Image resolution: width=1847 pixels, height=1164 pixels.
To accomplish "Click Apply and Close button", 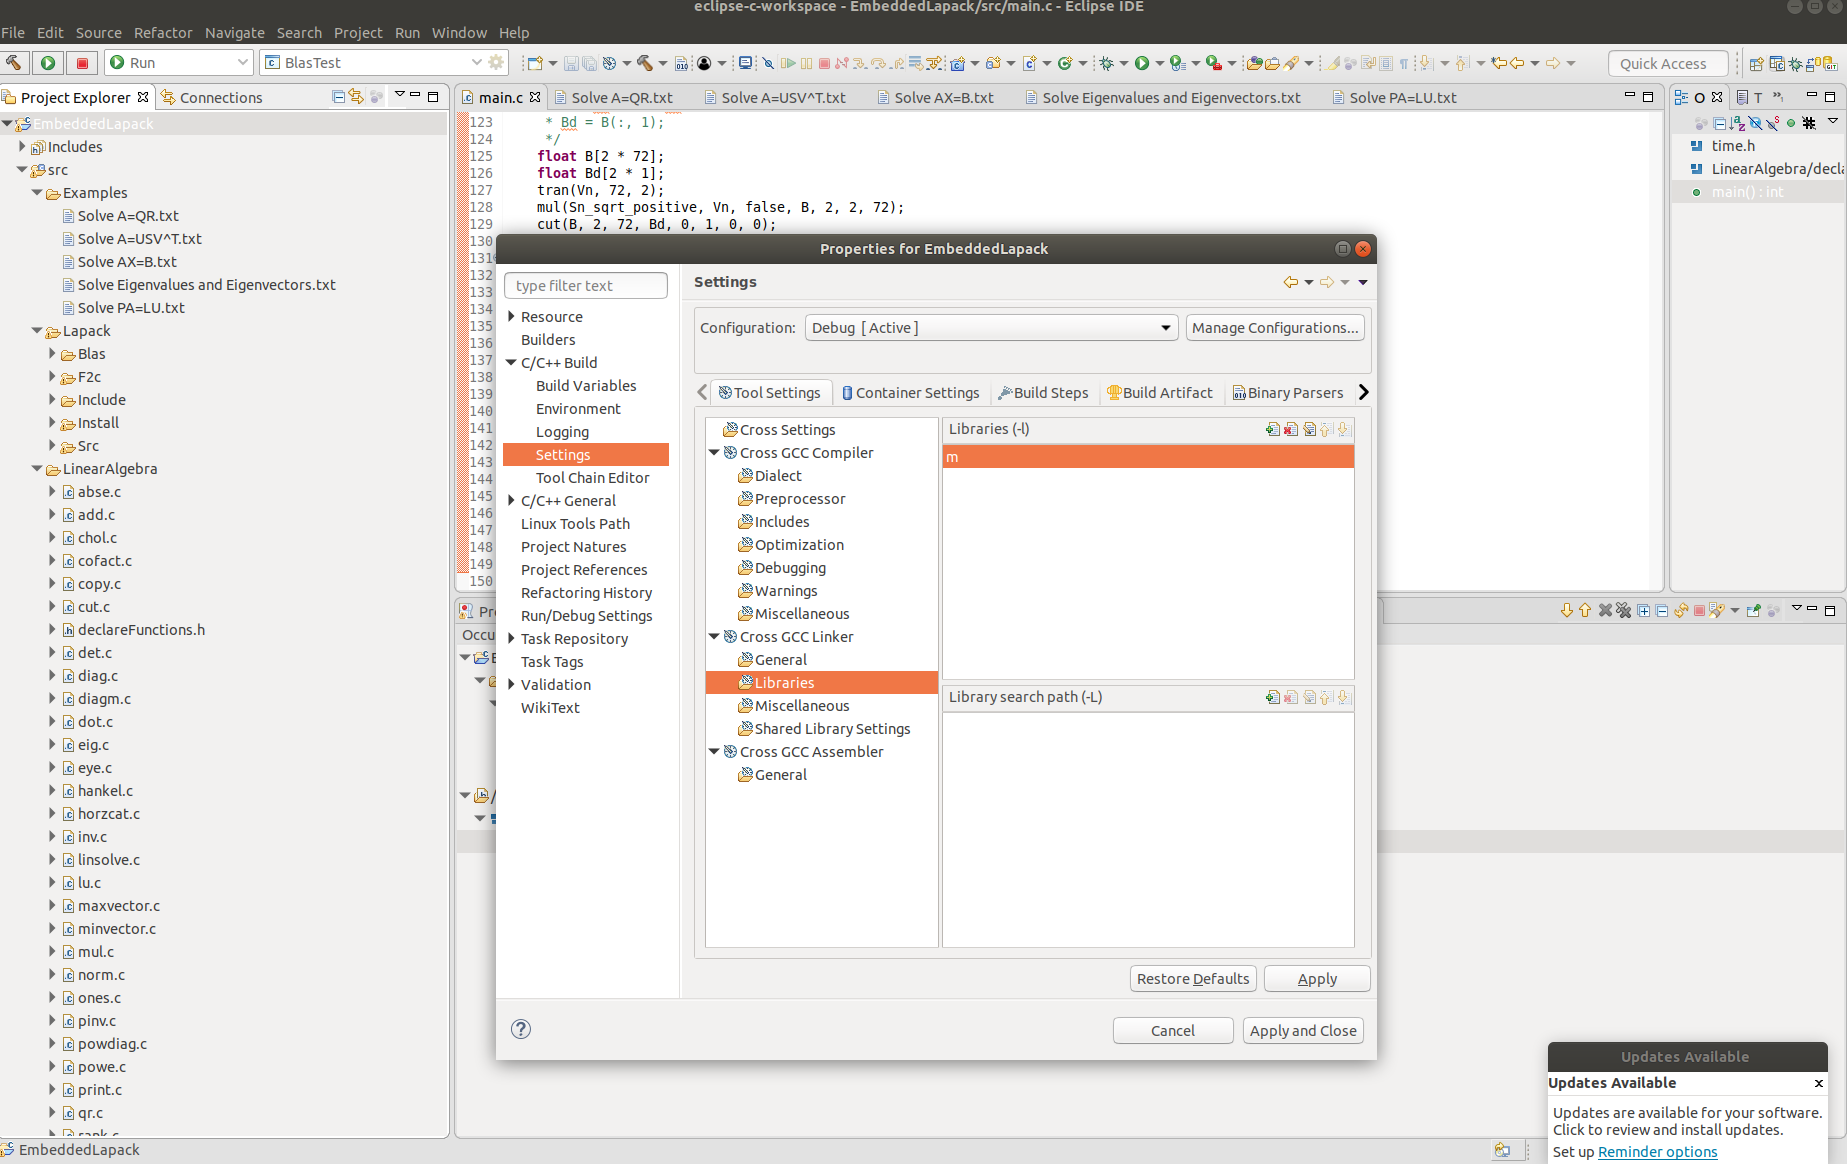I will coord(1303,1031).
